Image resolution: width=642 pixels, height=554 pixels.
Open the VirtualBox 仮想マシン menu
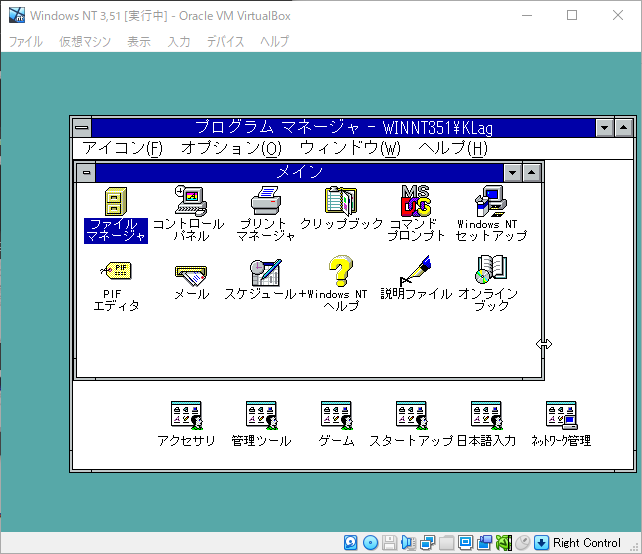[x=85, y=41]
